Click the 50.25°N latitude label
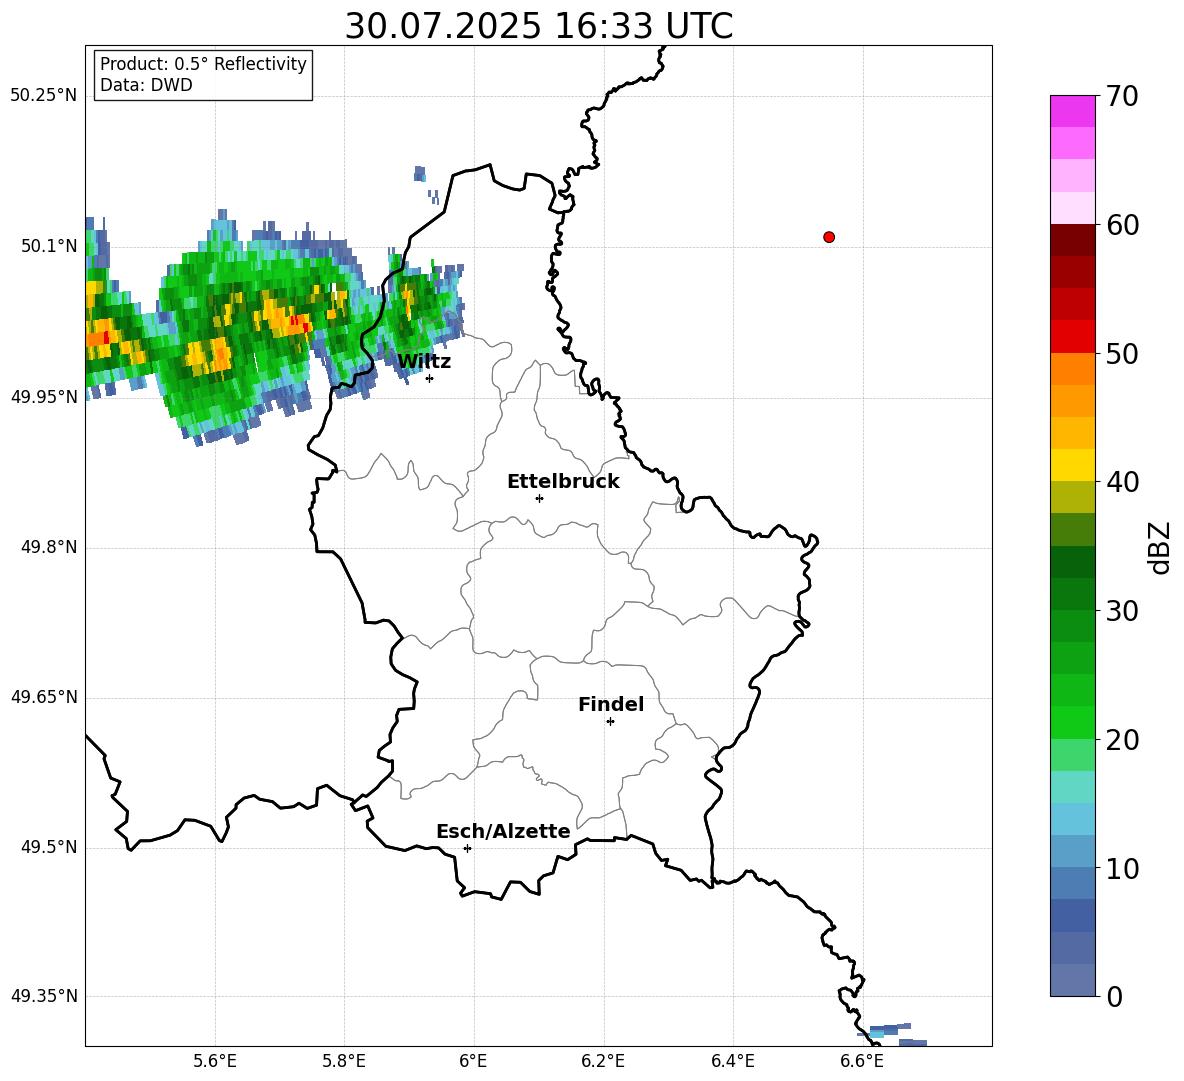 point(44,95)
